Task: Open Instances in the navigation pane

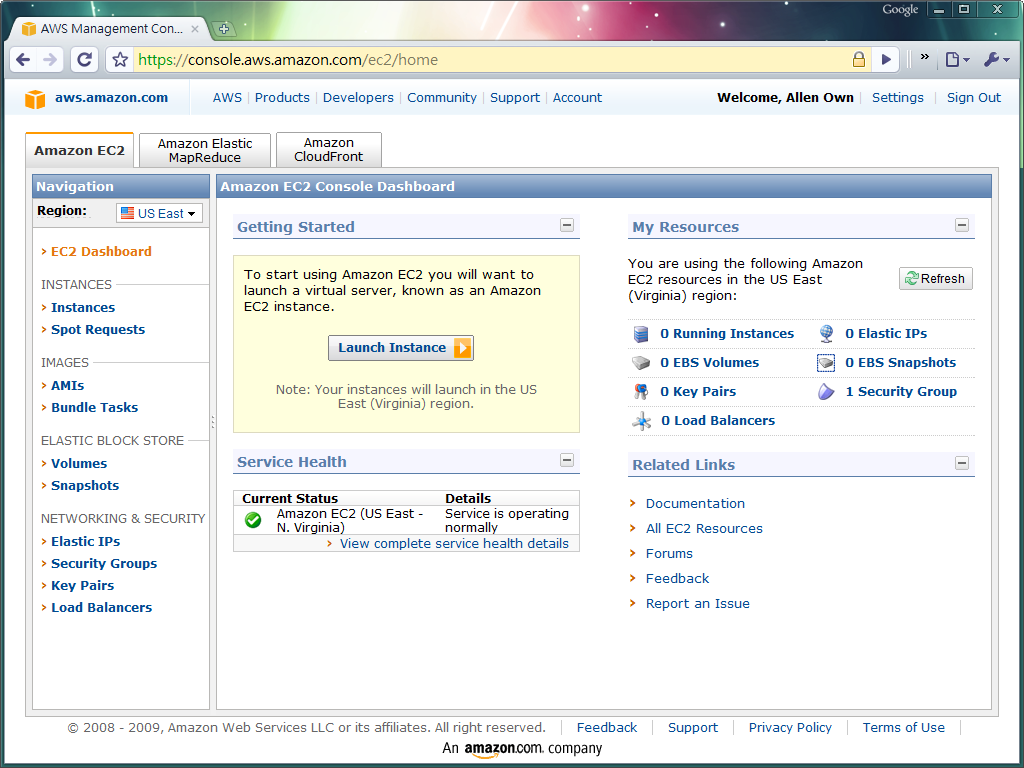Action: click(x=83, y=308)
